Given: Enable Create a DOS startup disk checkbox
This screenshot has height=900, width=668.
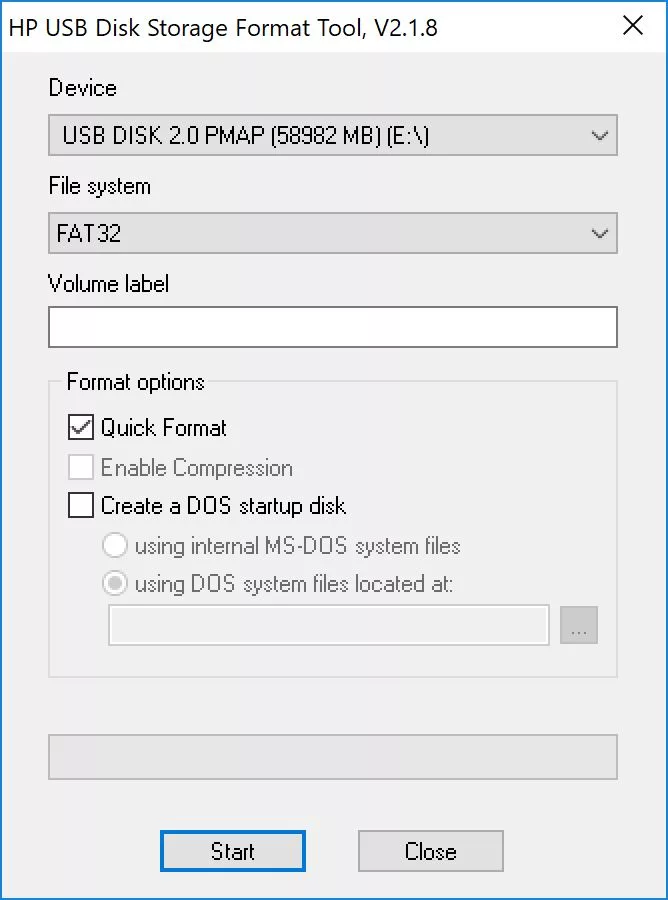Looking at the screenshot, I should [x=81, y=506].
